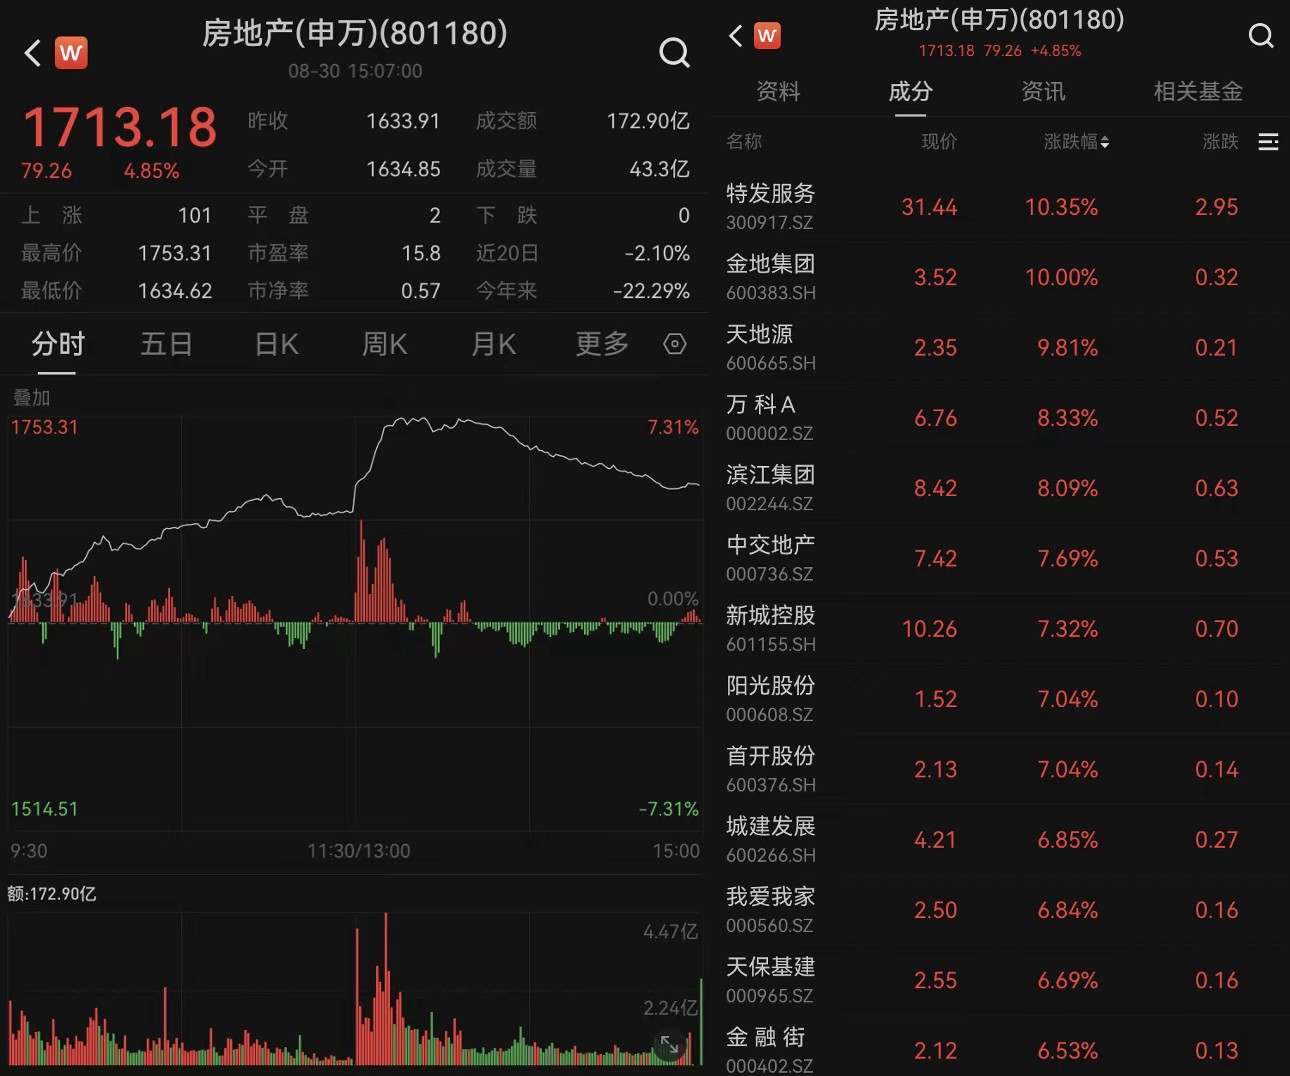Screen dimensions: 1290x1076
Task: Tap the red W logo in right panel
Action: (x=767, y=36)
